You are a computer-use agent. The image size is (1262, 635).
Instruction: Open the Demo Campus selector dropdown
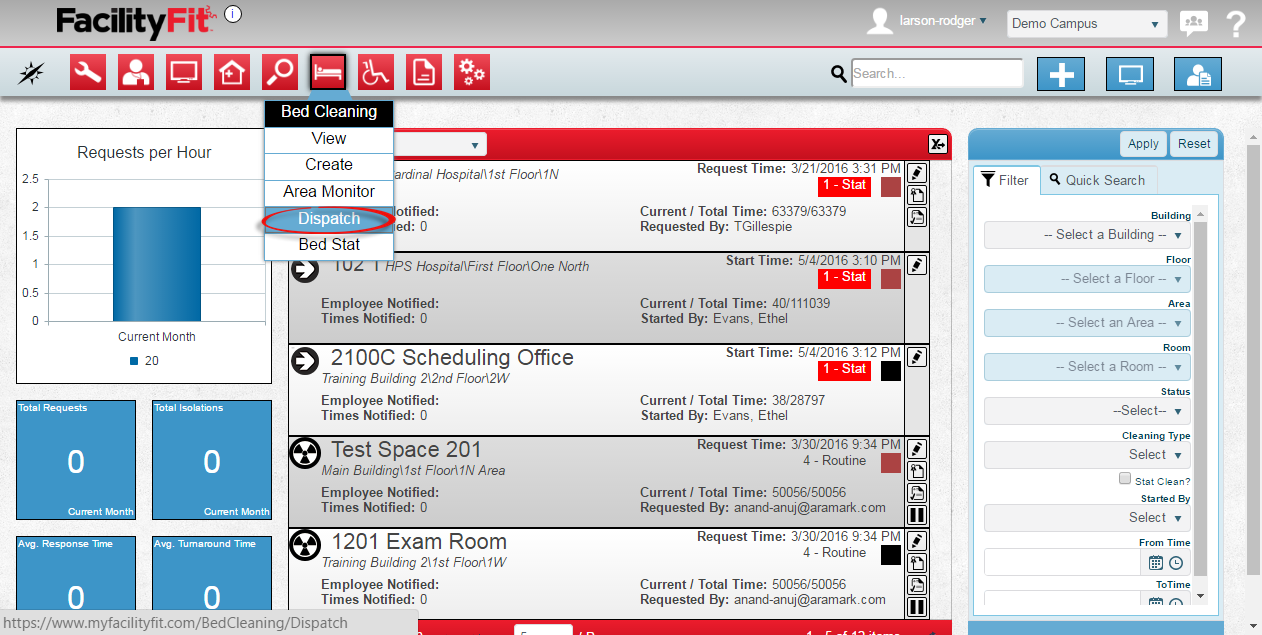point(1086,23)
